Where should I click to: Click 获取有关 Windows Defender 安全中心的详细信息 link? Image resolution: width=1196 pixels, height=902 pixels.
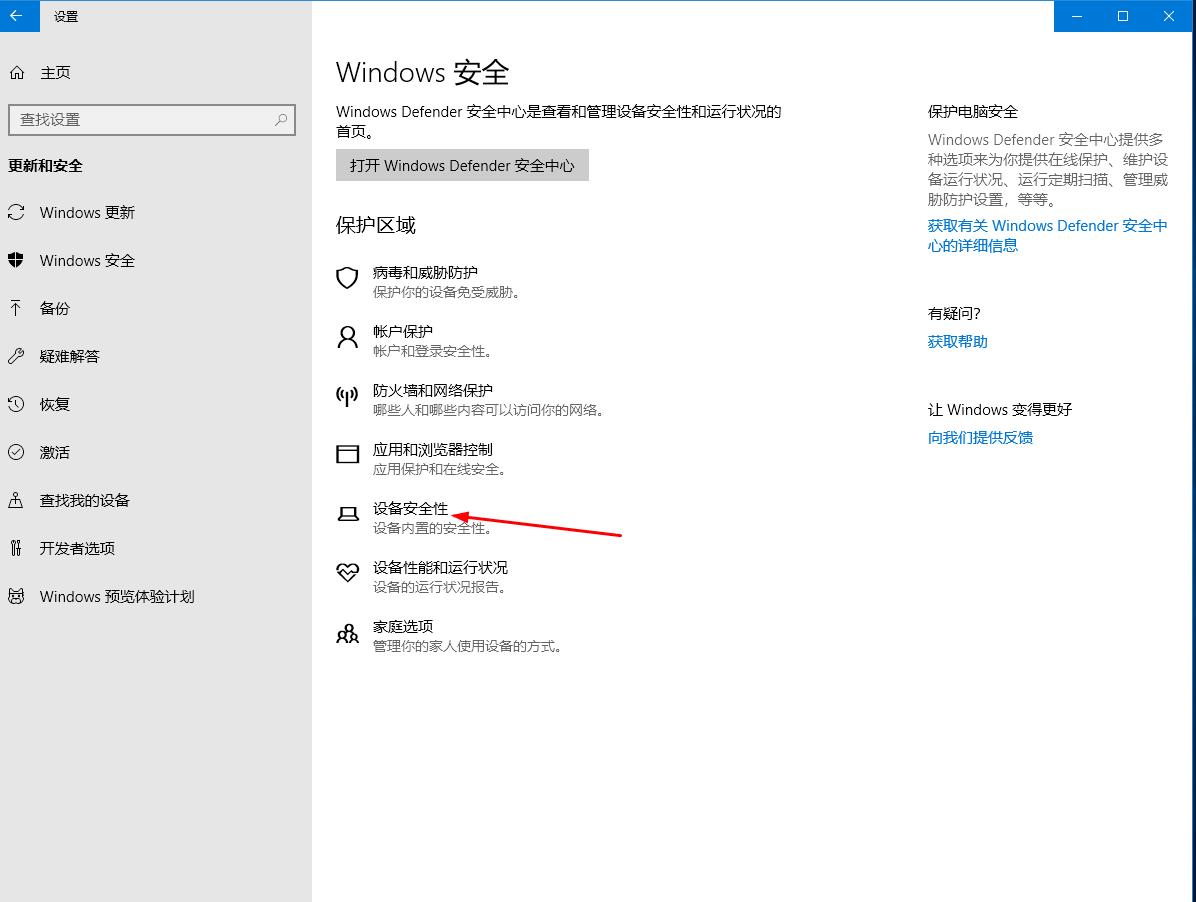(x=1047, y=236)
